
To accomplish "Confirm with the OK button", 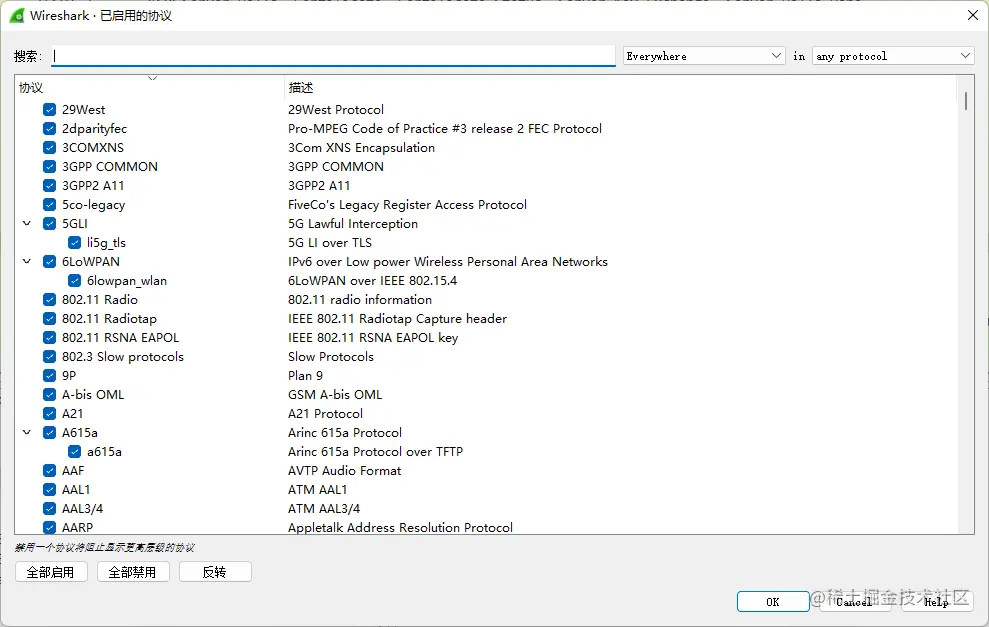I will point(773,601).
